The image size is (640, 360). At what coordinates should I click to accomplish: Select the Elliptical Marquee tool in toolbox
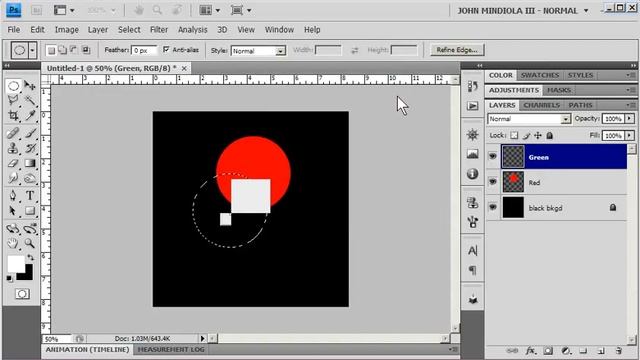13,86
